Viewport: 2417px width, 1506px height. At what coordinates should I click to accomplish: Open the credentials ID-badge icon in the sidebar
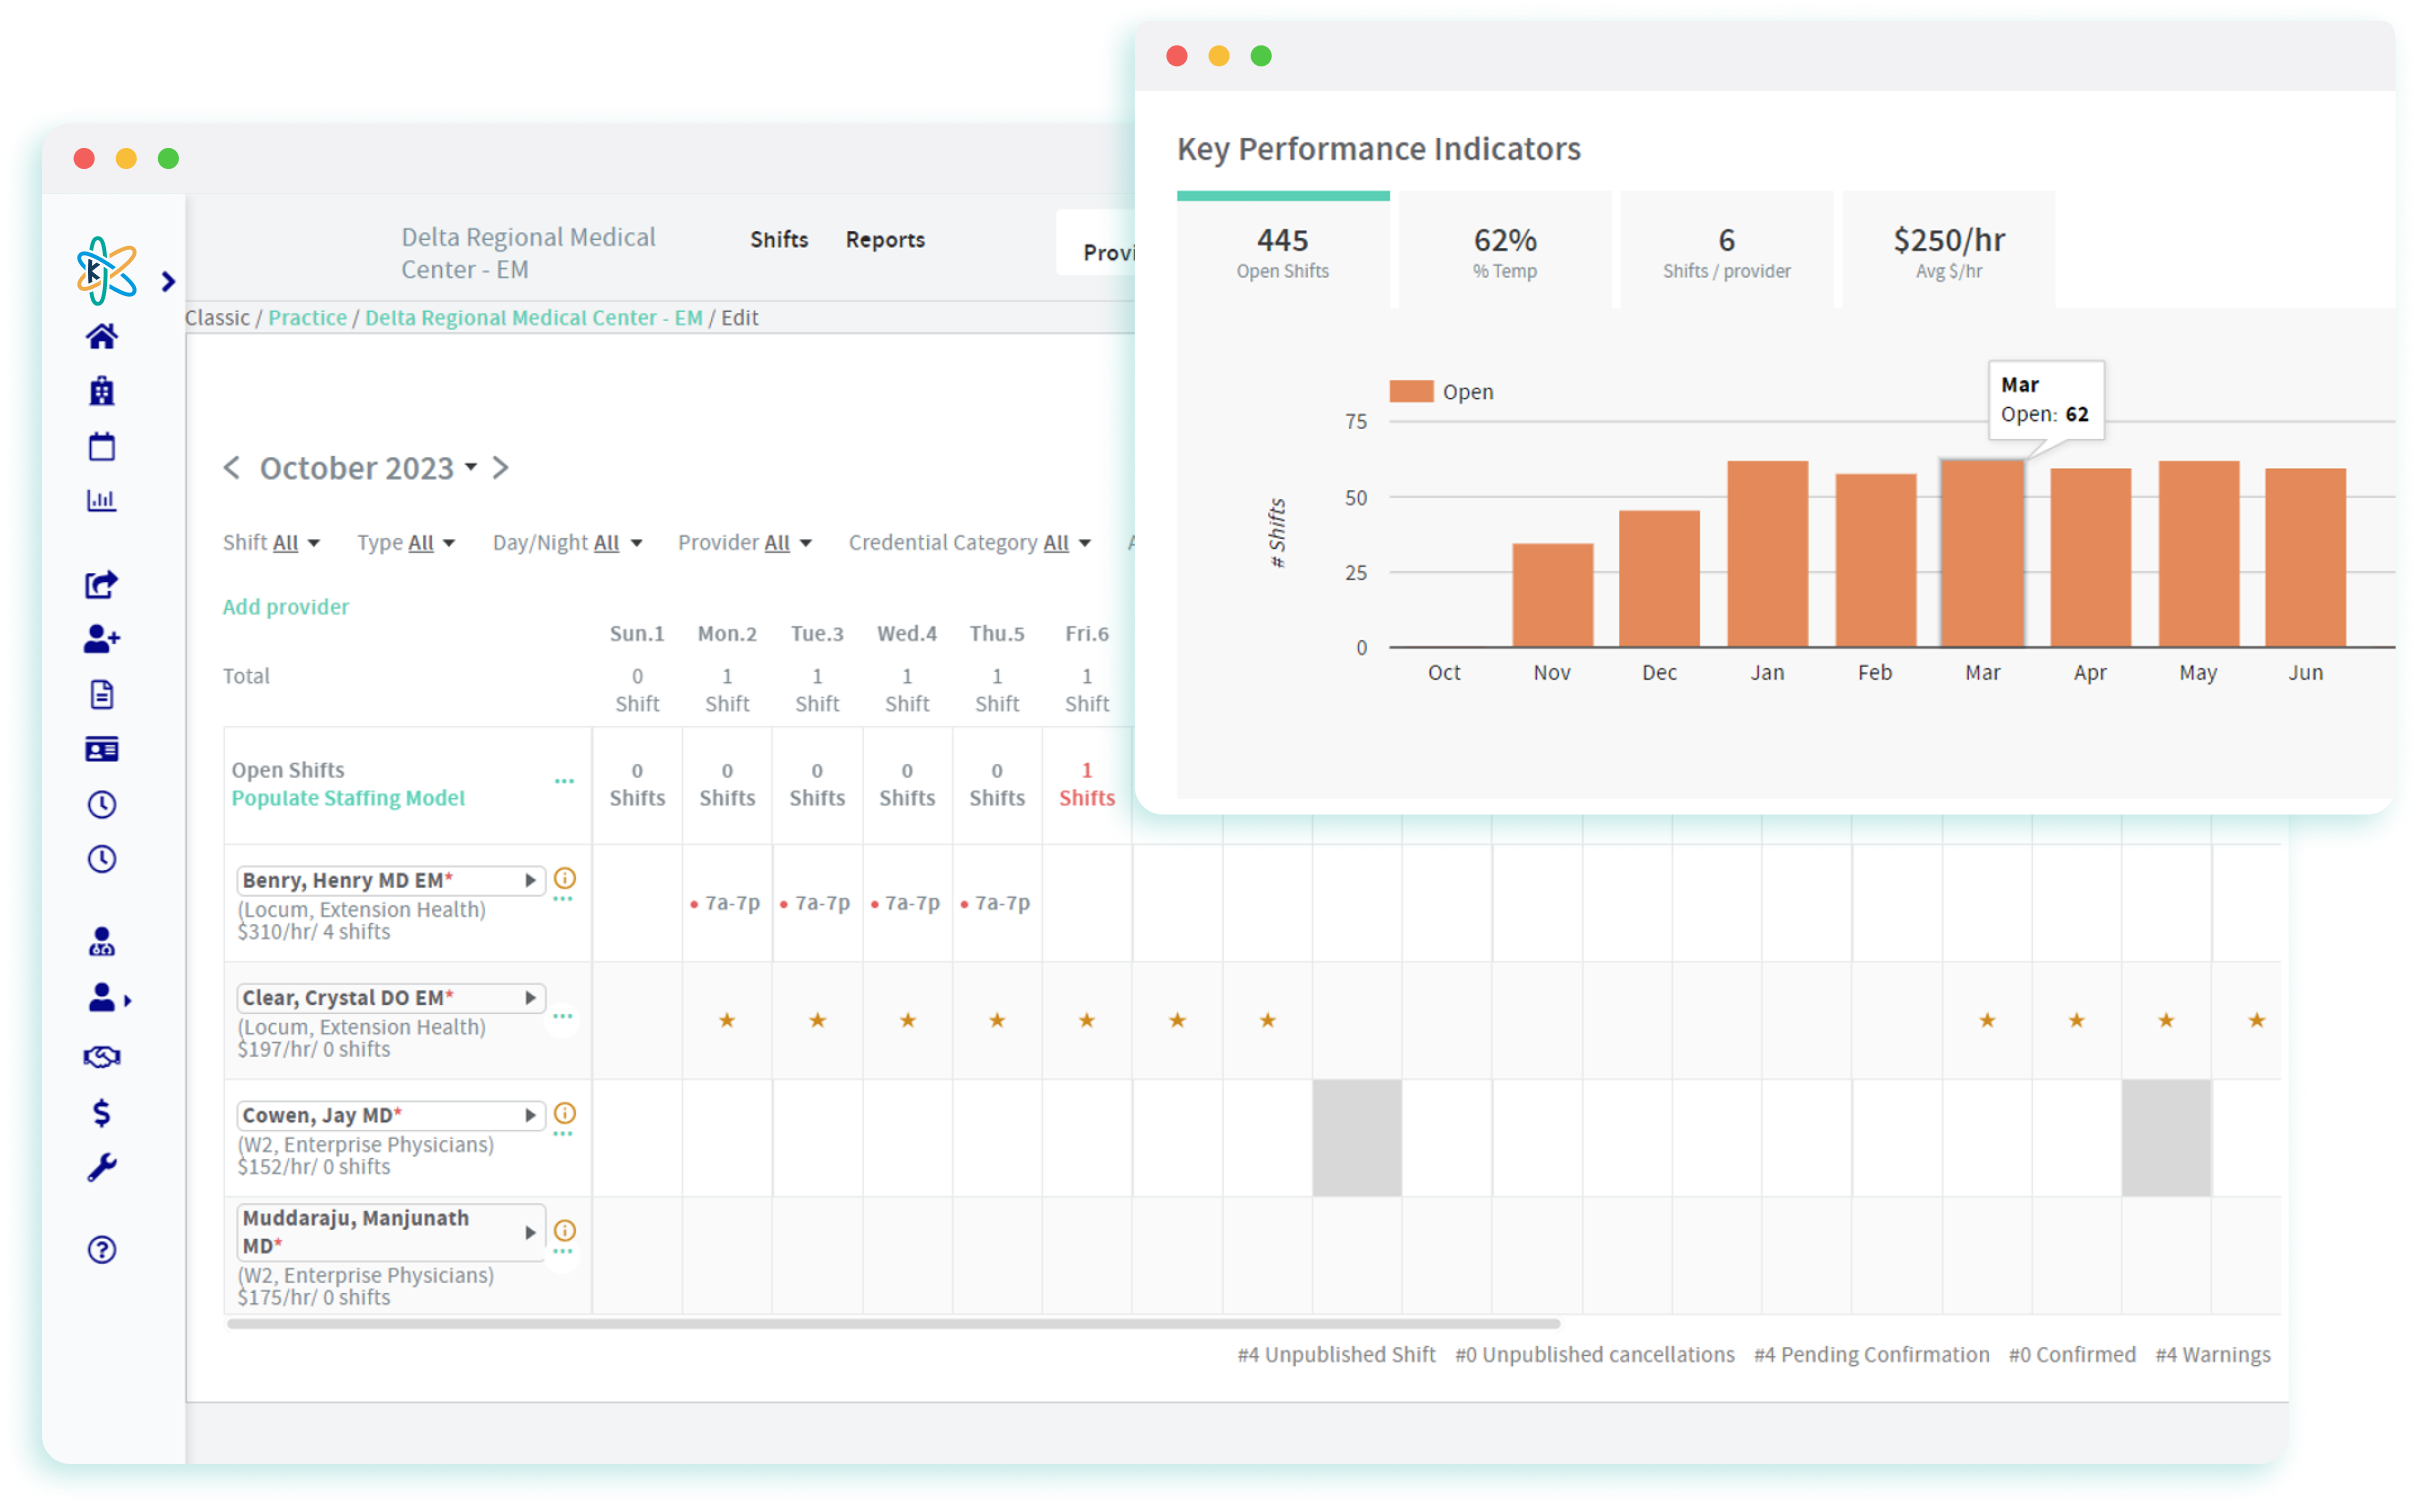[101, 748]
